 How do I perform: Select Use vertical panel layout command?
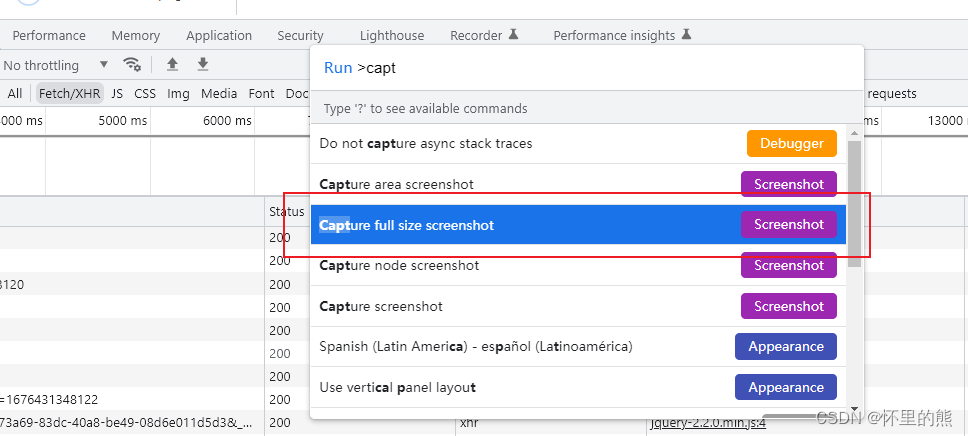(578, 387)
